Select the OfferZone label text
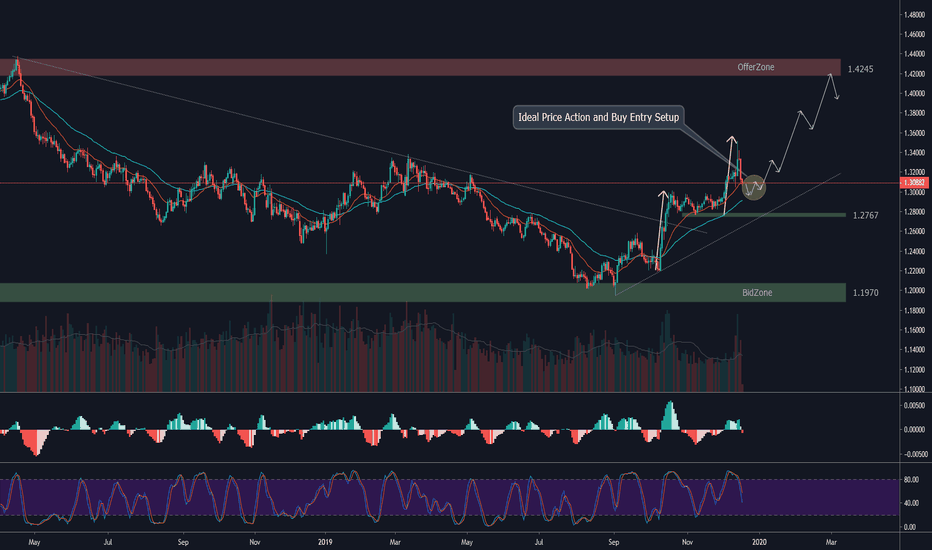 click(x=755, y=67)
